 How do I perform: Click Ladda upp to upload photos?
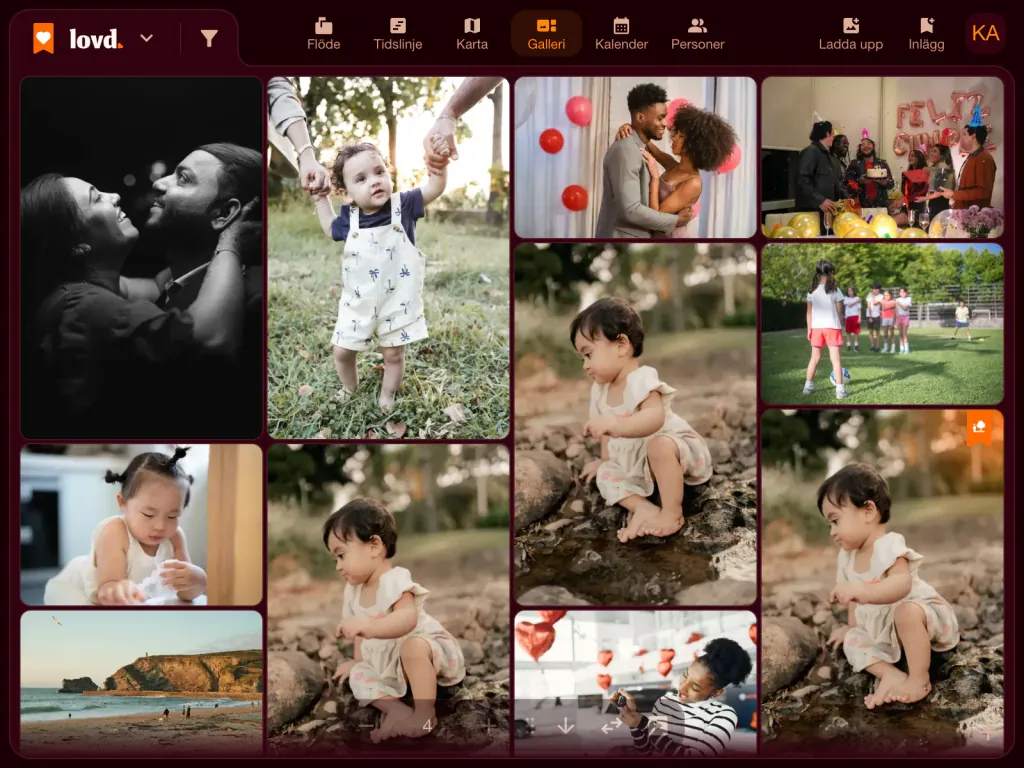click(850, 34)
